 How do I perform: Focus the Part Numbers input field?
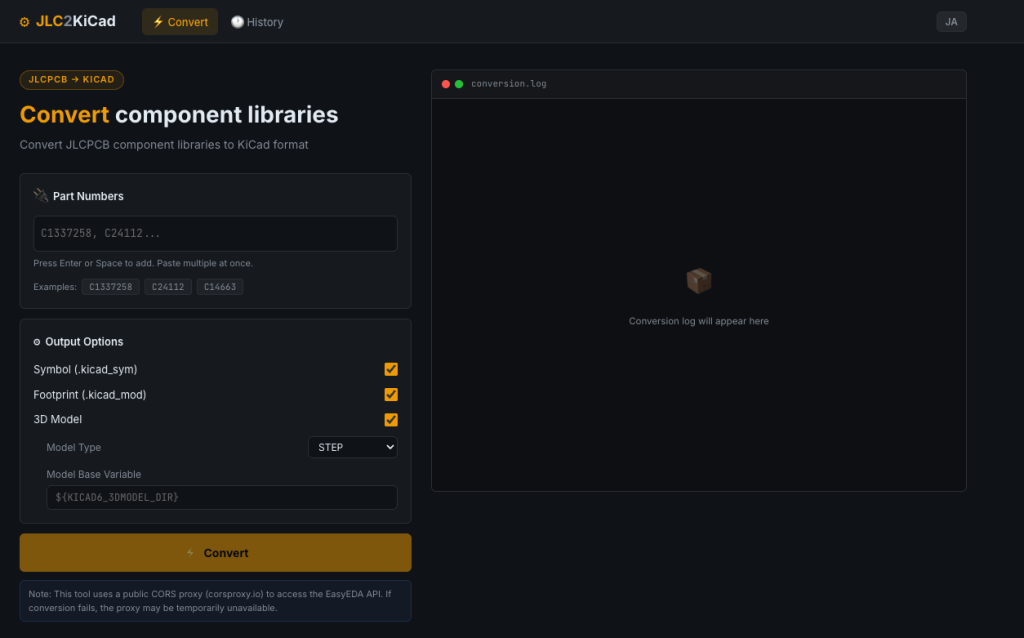click(x=216, y=234)
